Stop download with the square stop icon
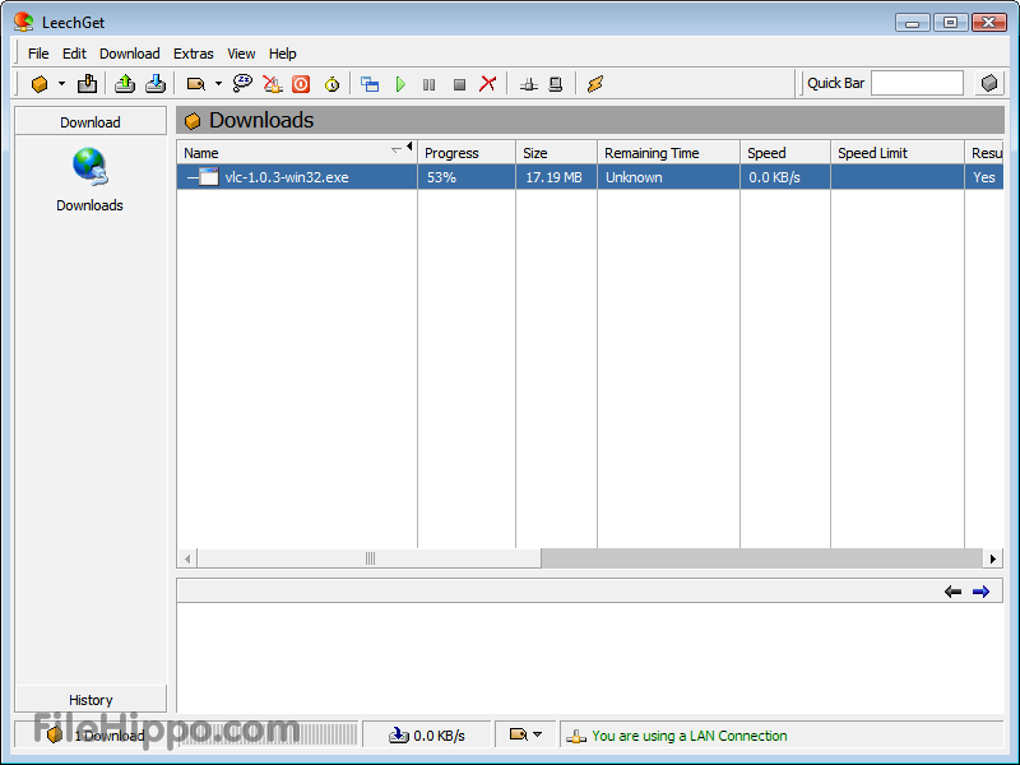The image size is (1020, 765). [459, 85]
